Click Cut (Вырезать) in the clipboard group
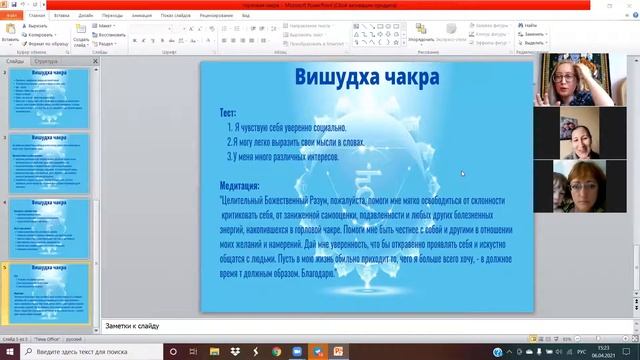640x360 pixels. 35,26
